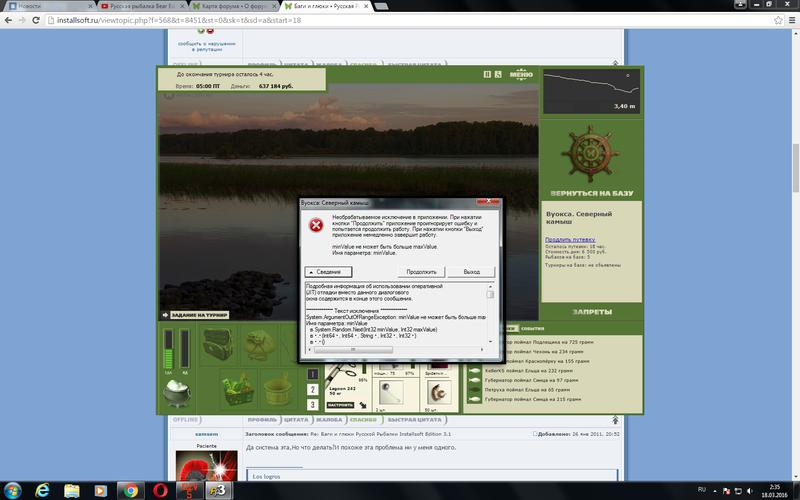Close the Баги и глюки tab

point(366,6)
